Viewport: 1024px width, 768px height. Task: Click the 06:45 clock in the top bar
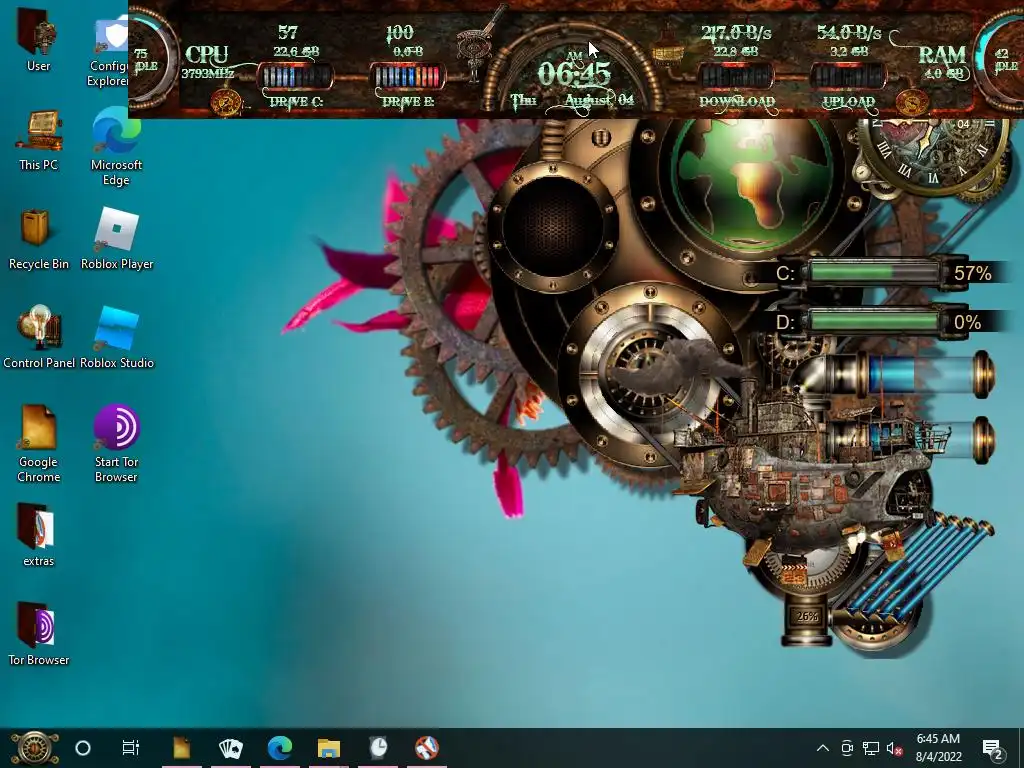point(574,73)
